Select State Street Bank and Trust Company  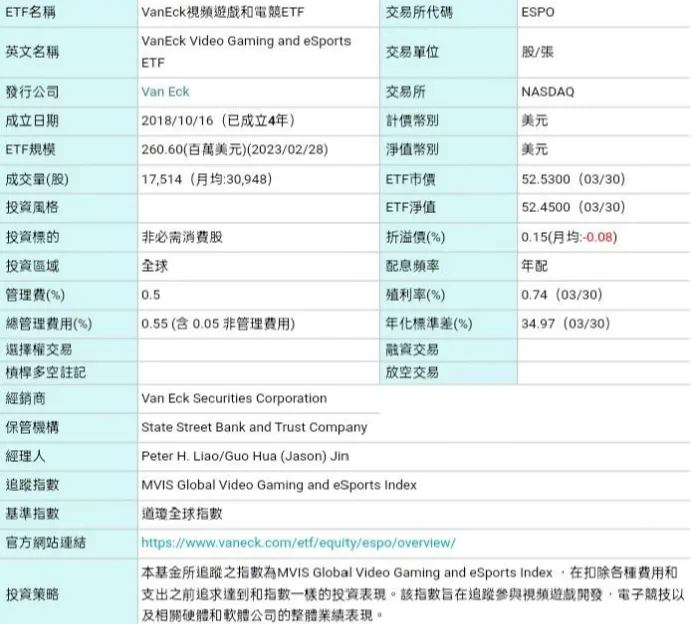[x=254, y=427]
